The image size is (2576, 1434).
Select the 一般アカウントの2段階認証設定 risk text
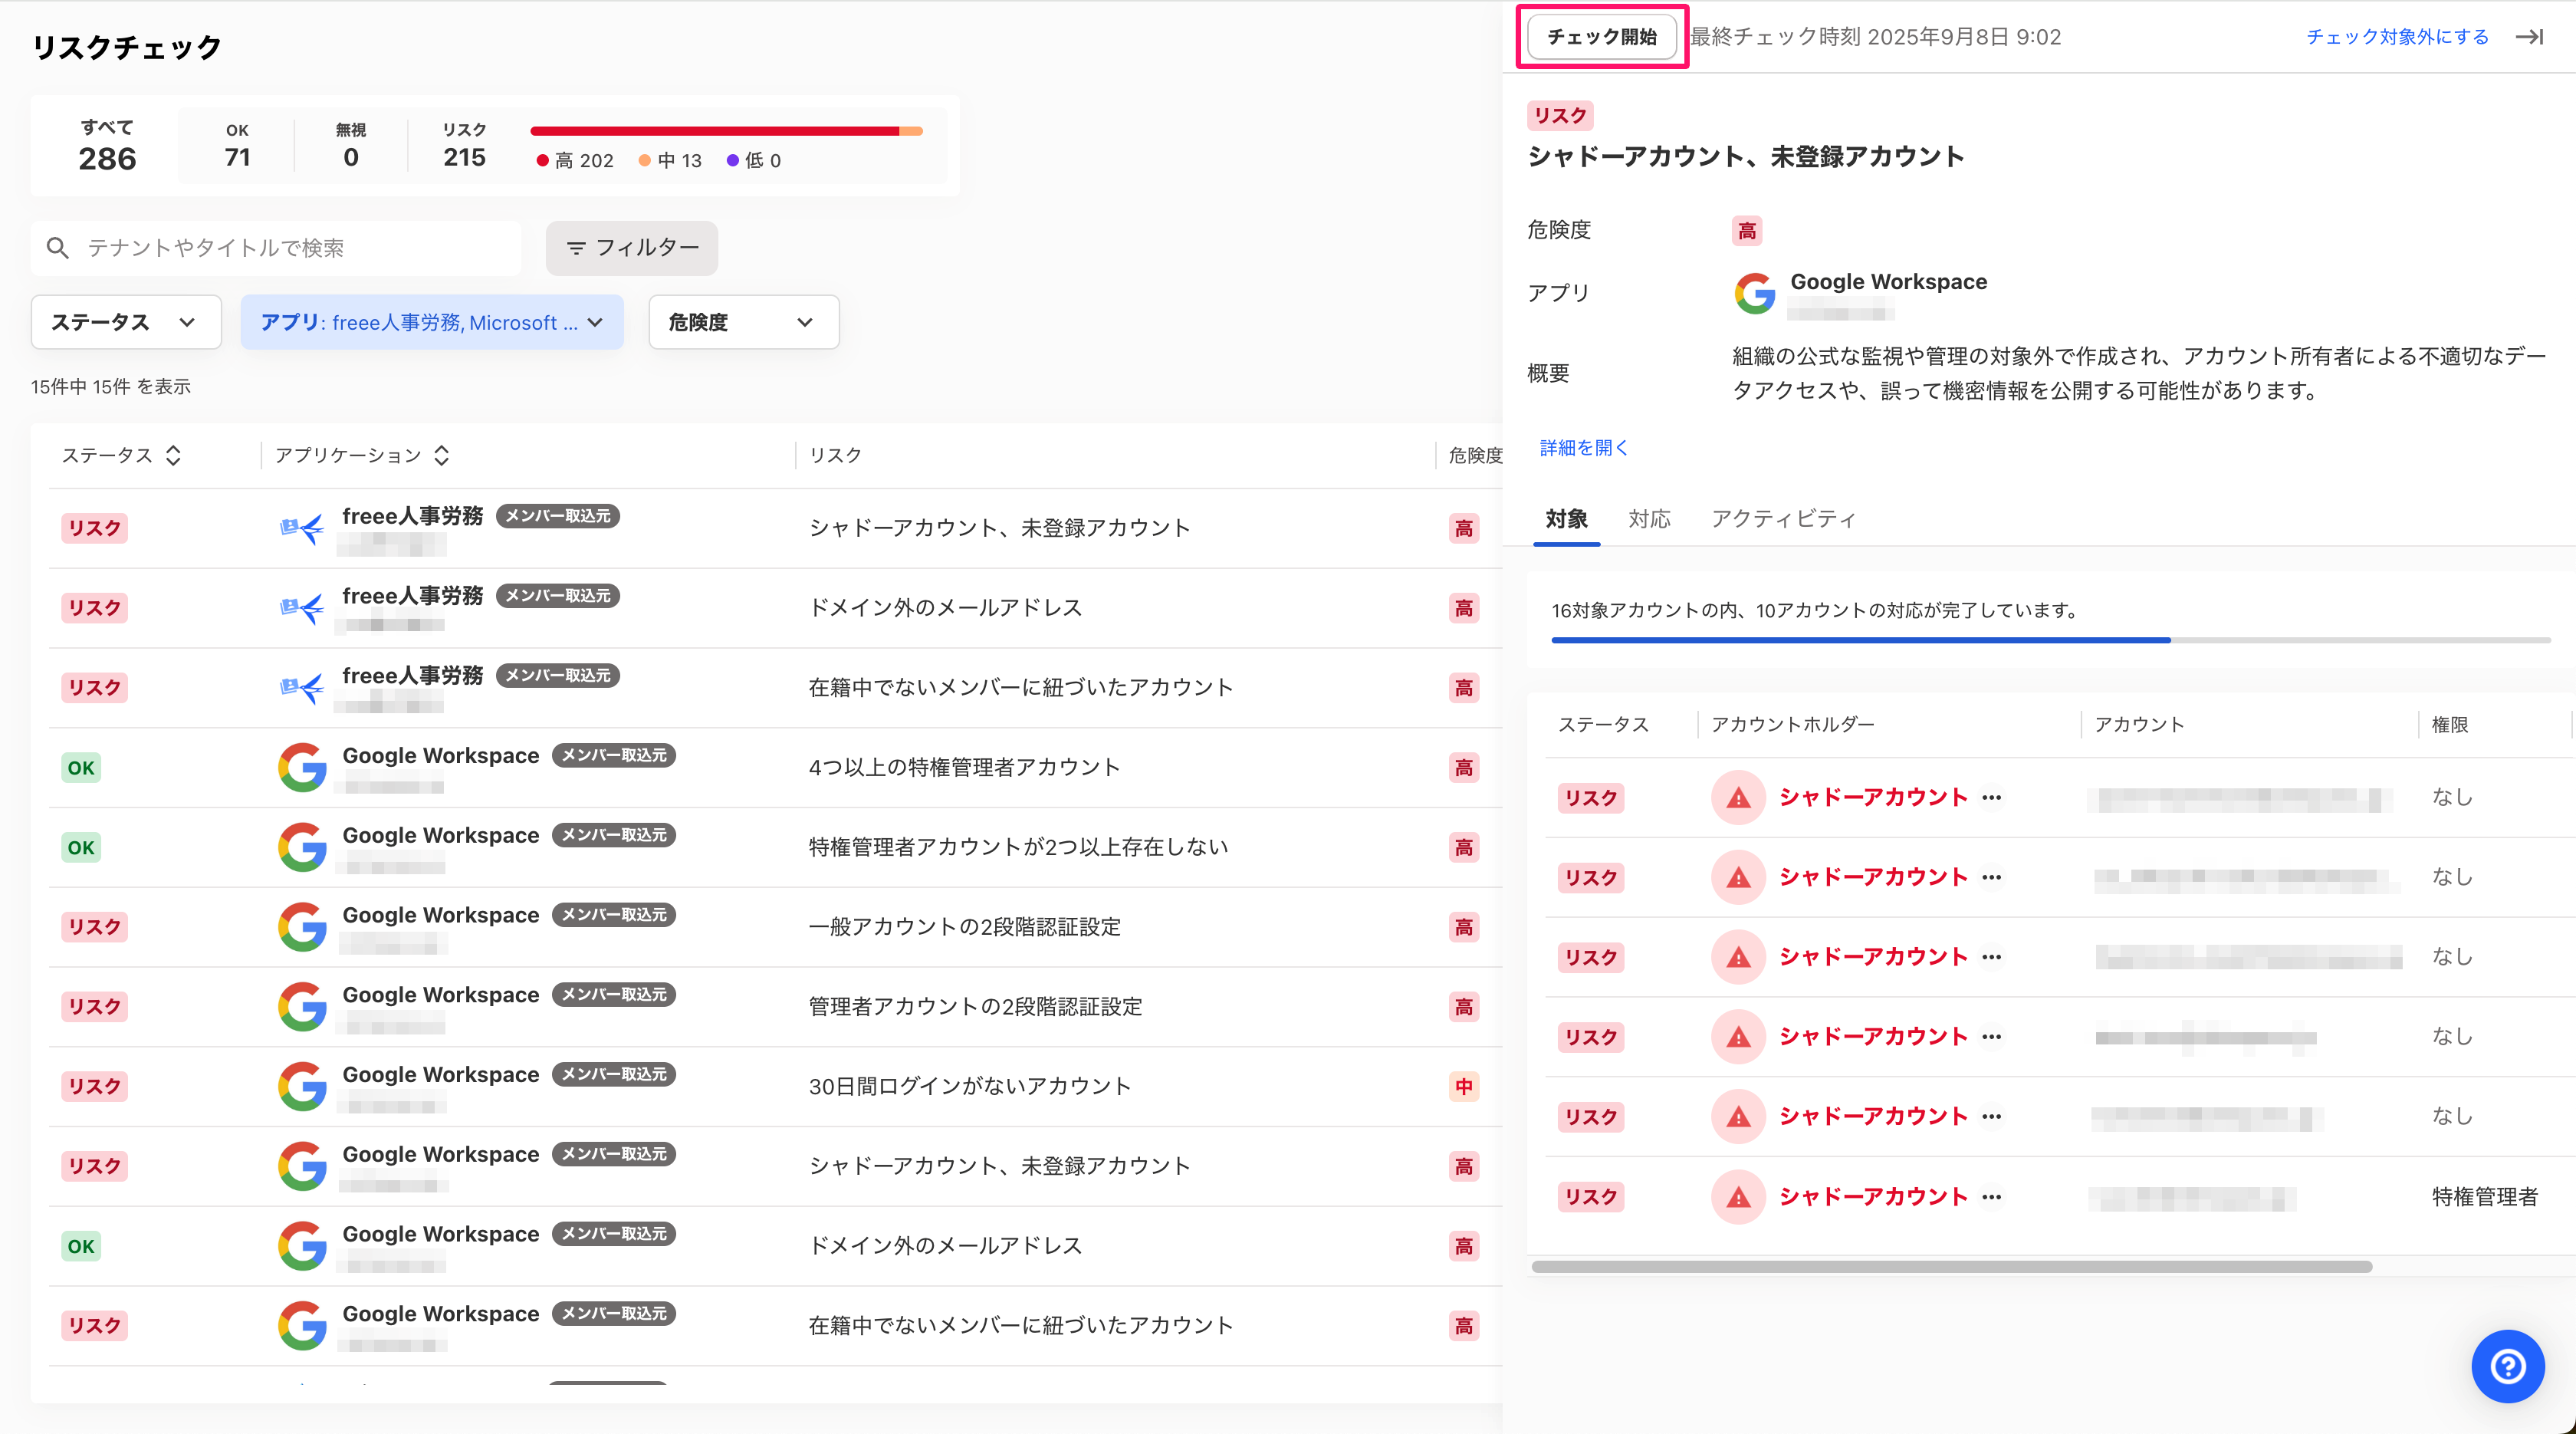pos(964,927)
